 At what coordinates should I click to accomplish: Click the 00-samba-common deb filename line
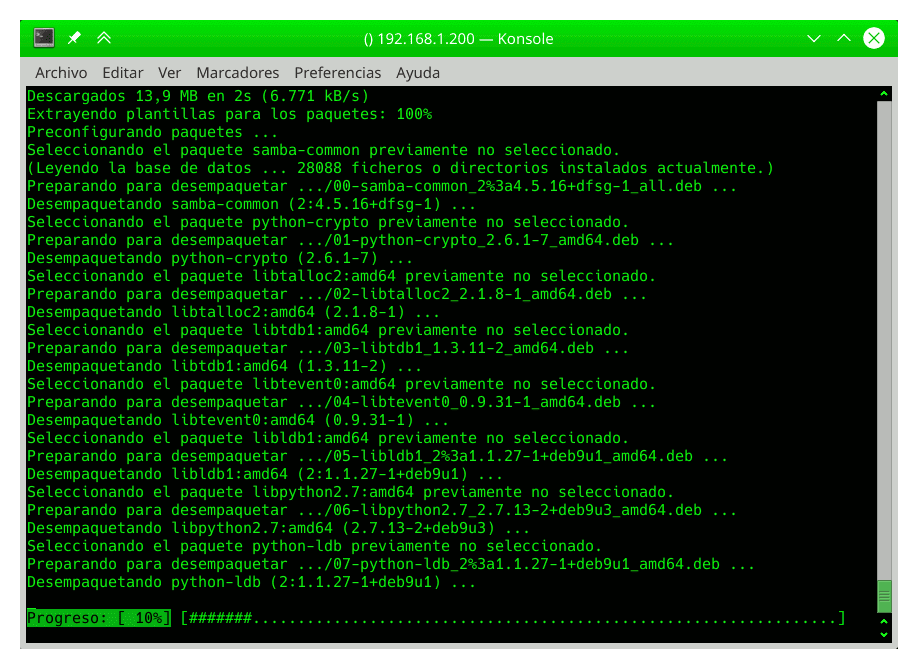(382, 186)
